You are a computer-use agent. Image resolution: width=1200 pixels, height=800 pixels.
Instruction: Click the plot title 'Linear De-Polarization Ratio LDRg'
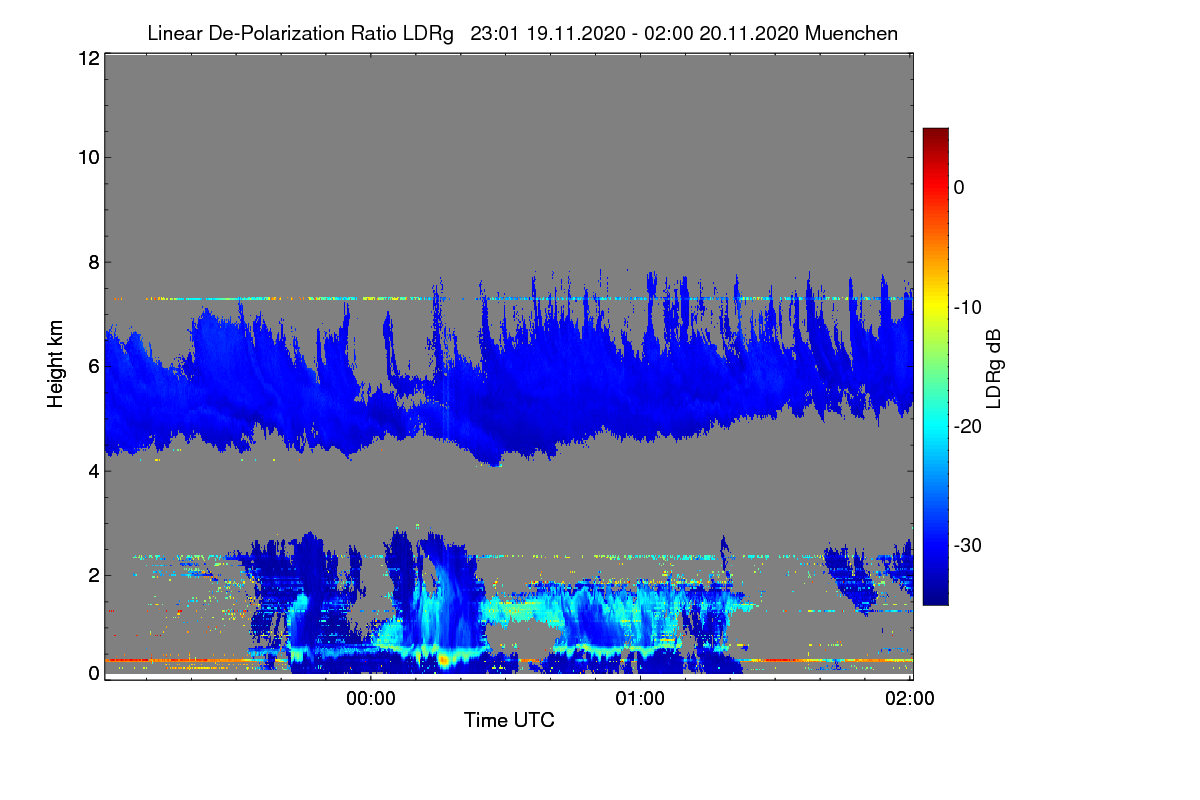pos(301,33)
